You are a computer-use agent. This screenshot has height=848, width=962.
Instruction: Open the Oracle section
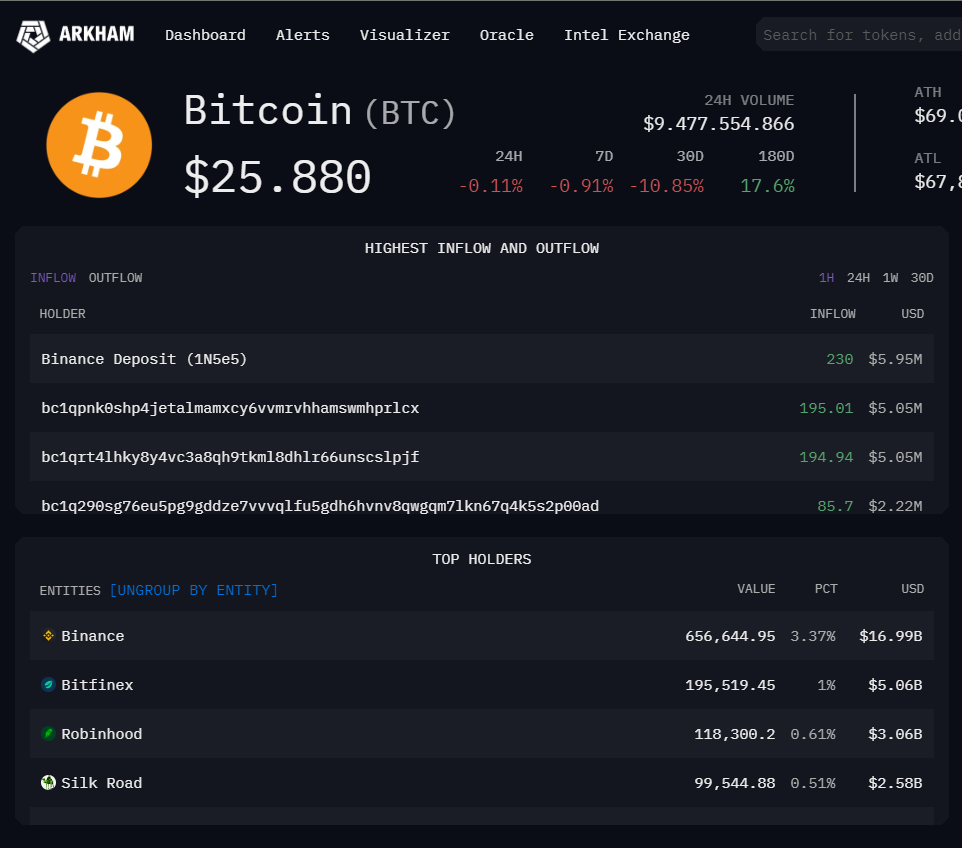[x=507, y=35]
